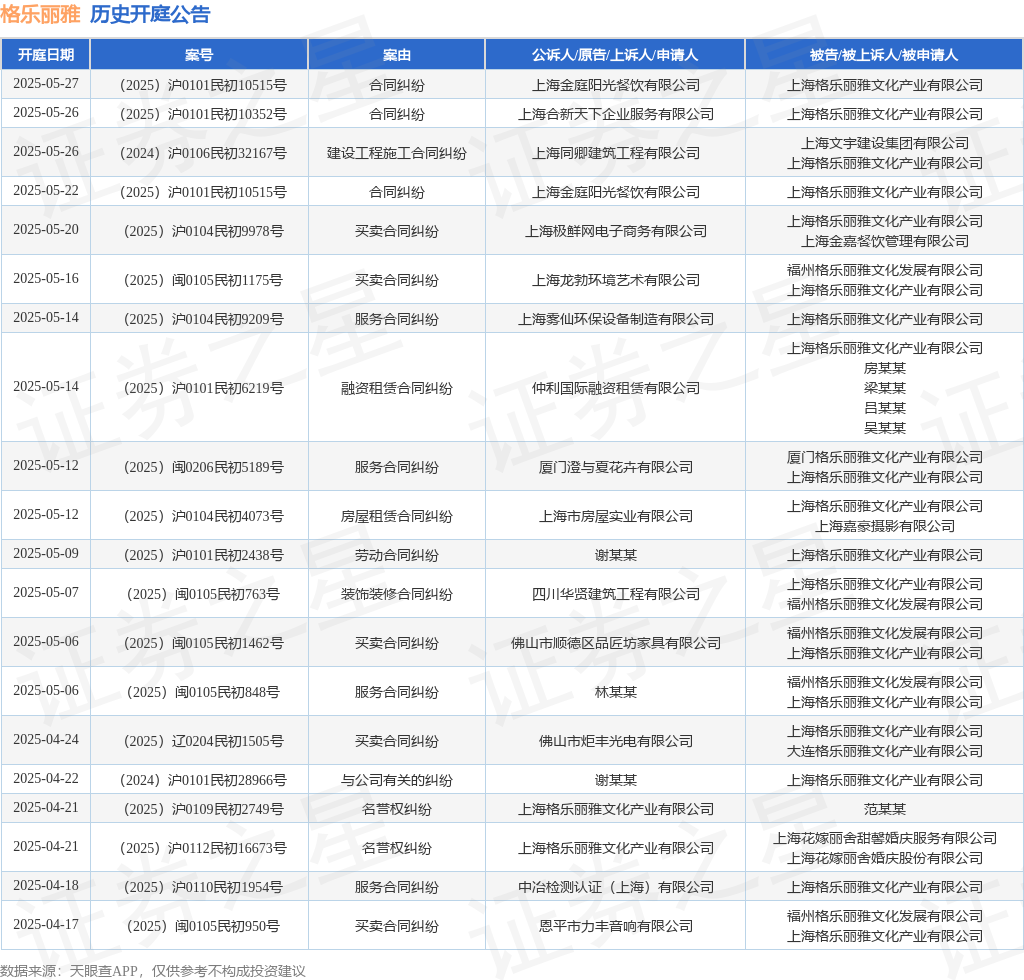Select defendant 大连格乐丽雅文化产业有限公司
The height and width of the screenshot is (980, 1024).
pos(885,751)
